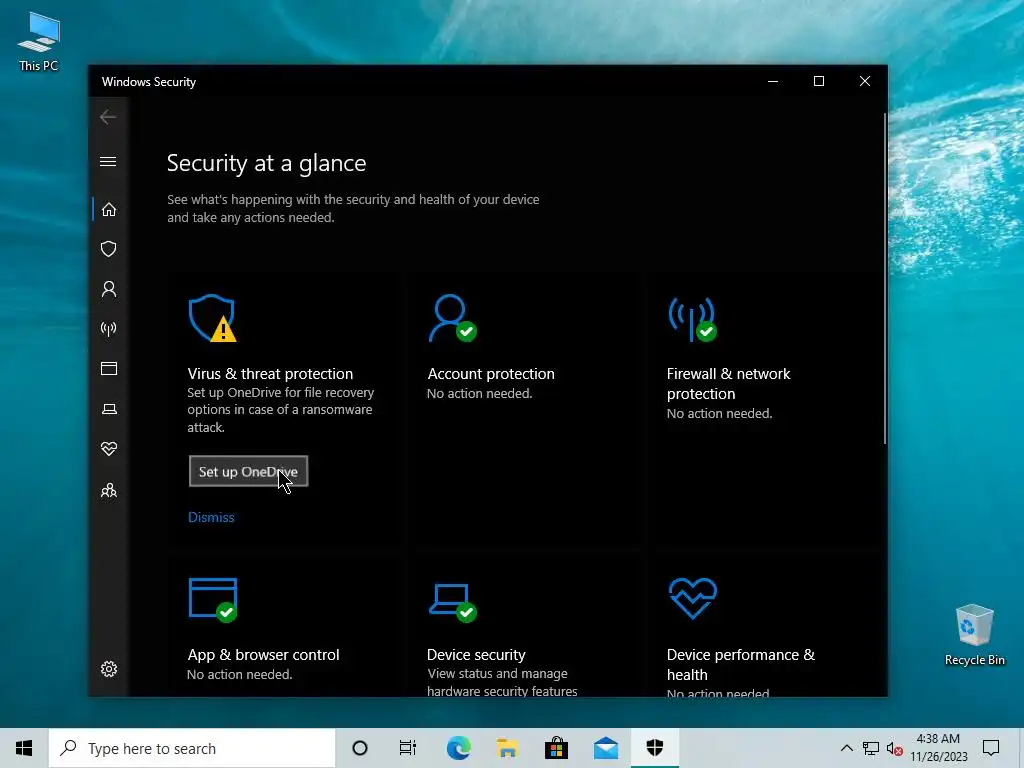Minimize the Windows Security window

[x=773, y=81]
